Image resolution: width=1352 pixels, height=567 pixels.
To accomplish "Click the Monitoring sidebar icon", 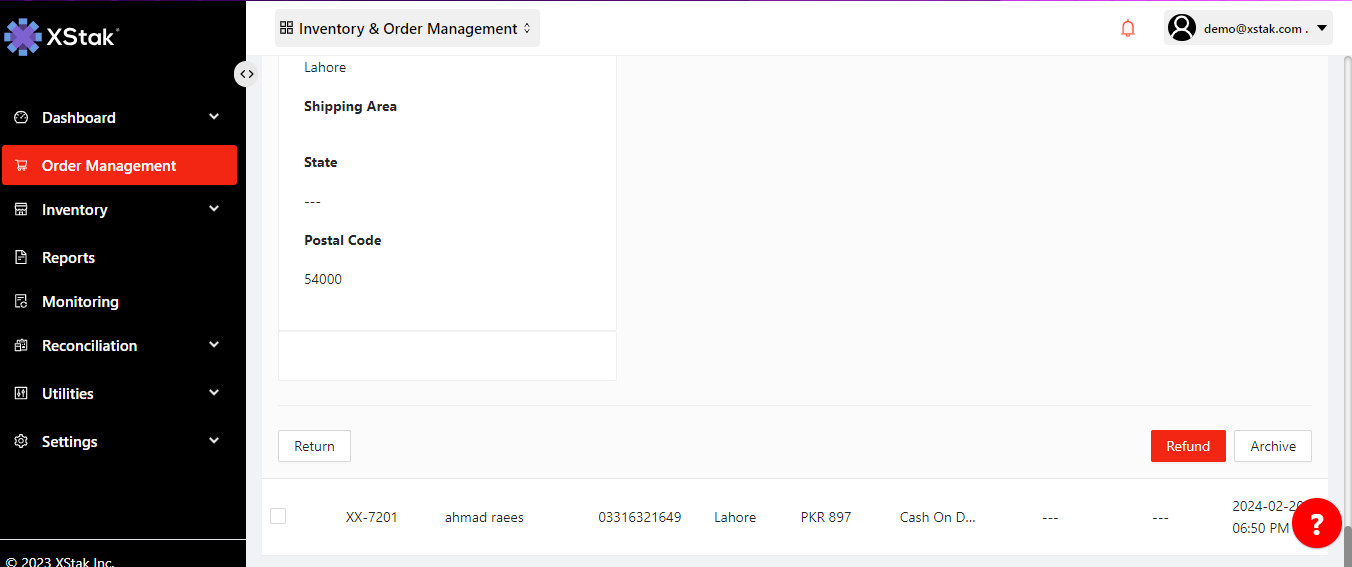I will [21, 302].
